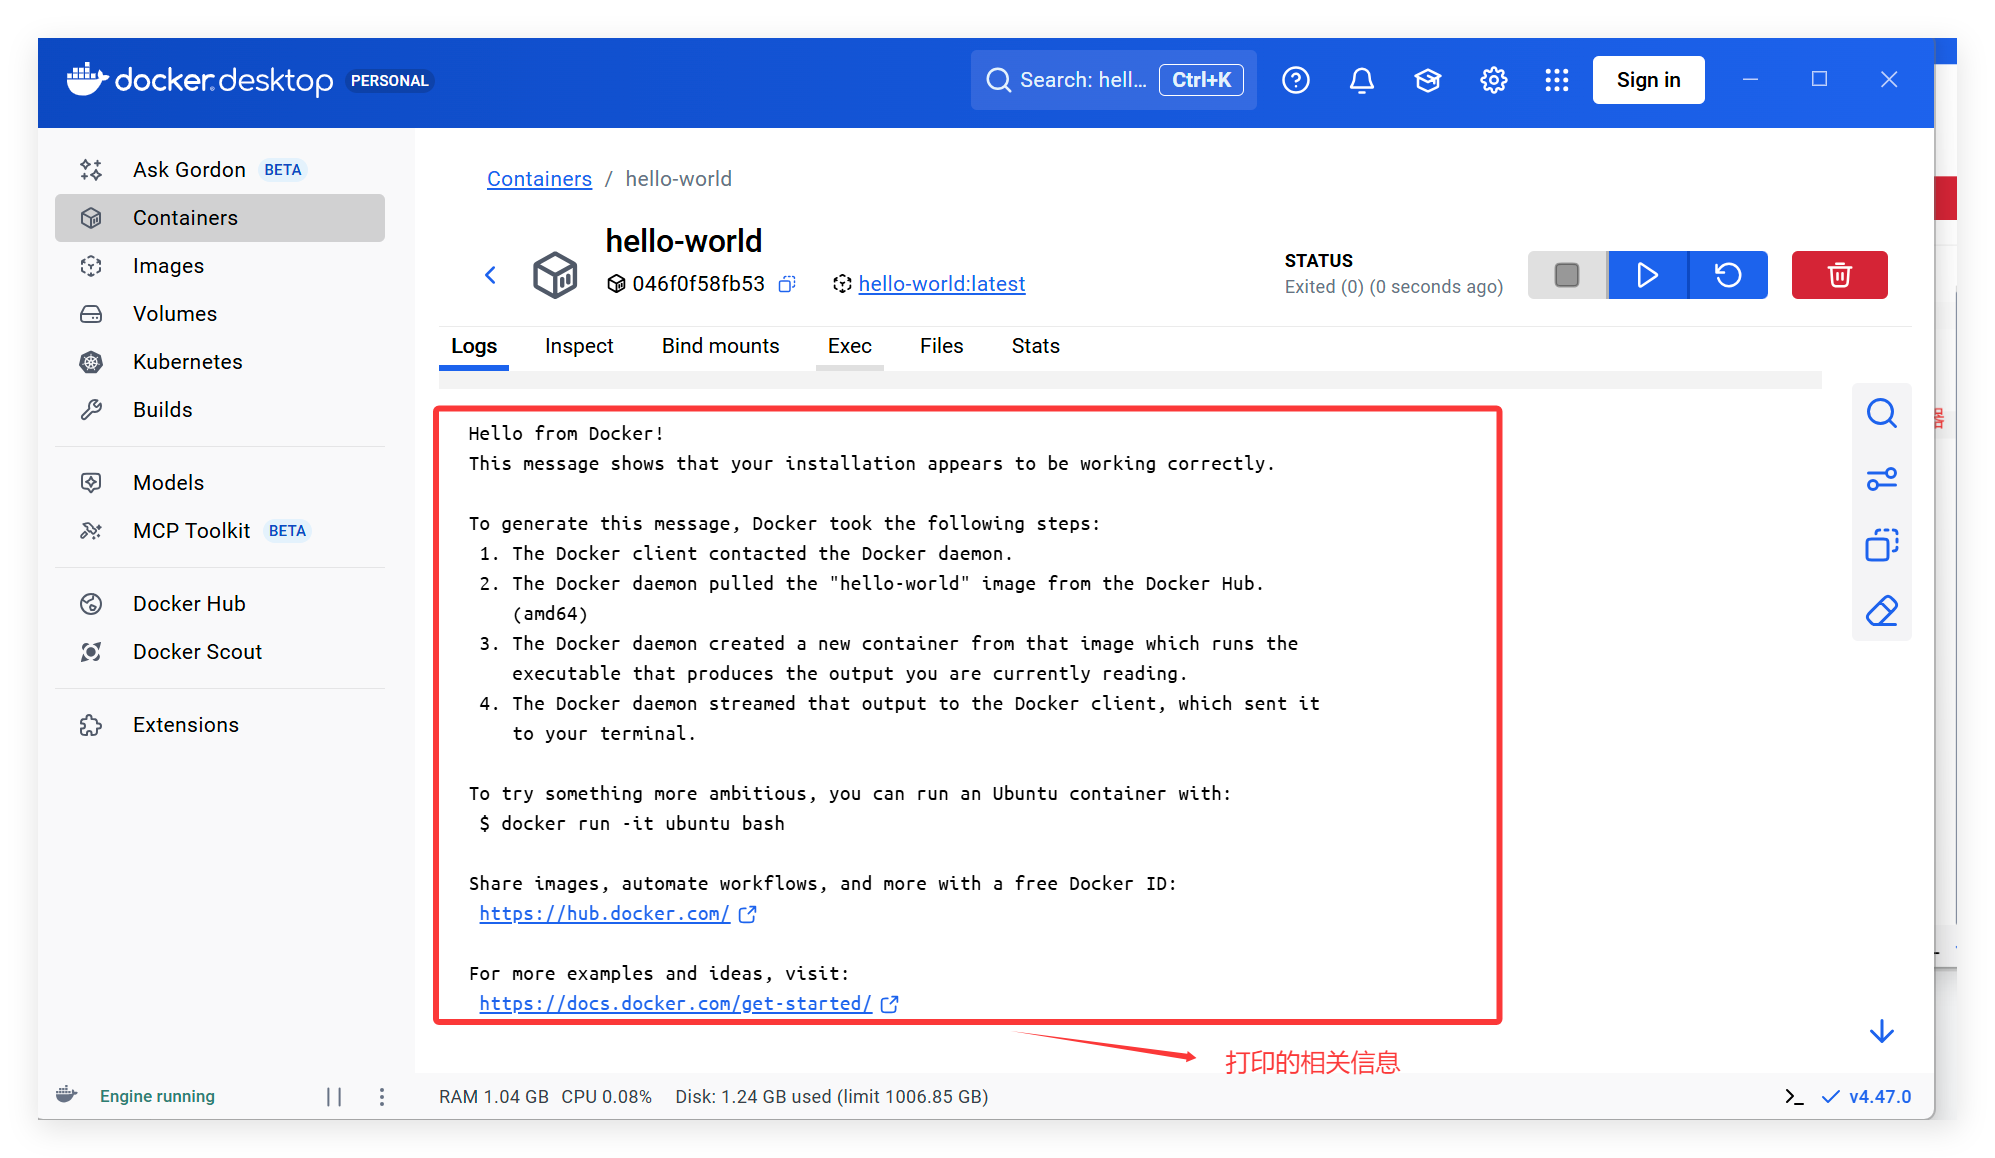Viewport: 1995px width, 1158px height.
Task: Open the Docker terminal icon in status bar
Action: click(x=1794, y=1097)
